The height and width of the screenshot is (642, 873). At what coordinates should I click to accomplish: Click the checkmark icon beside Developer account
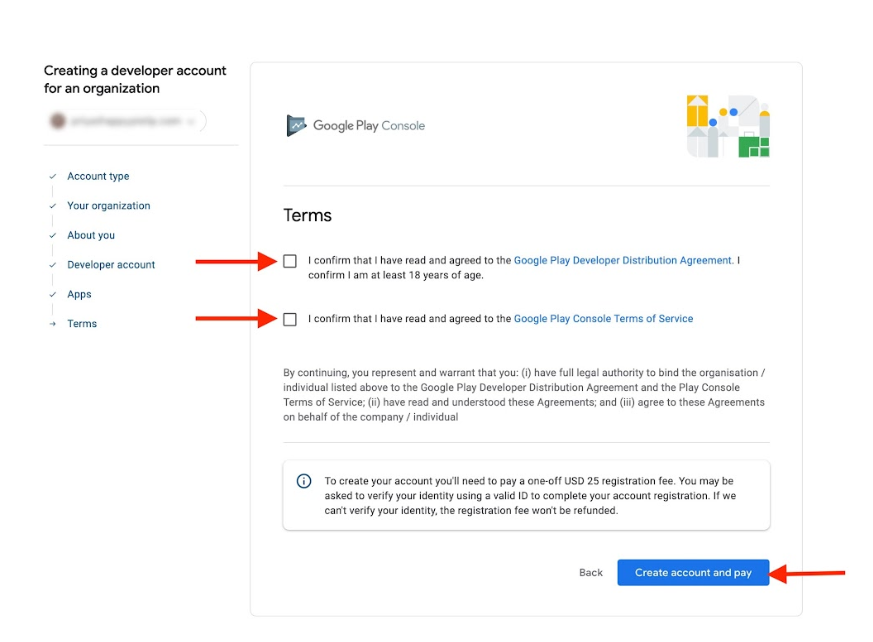click(52, 264)
